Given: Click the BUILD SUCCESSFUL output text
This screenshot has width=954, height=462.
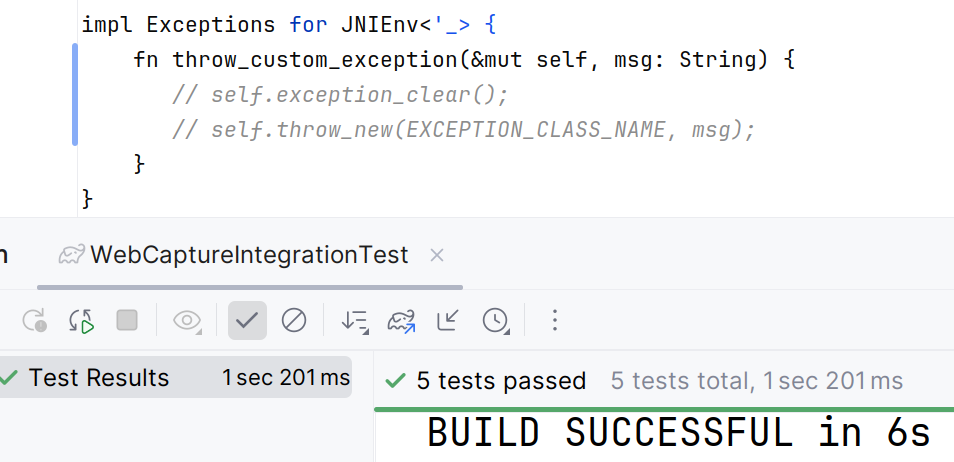Looking at the screenshot, I should pos(679,433).
